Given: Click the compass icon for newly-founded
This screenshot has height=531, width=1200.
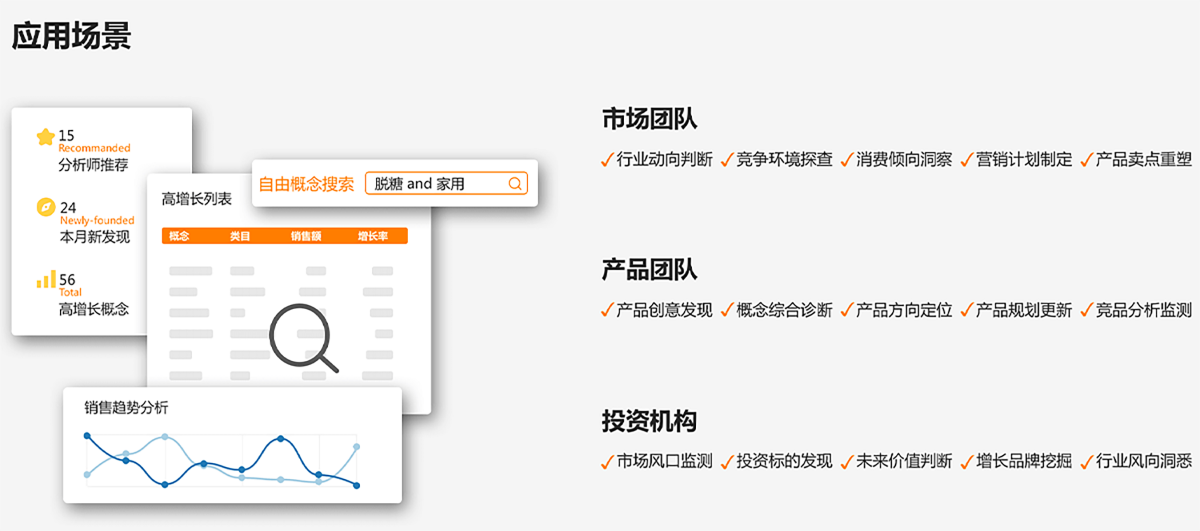Looking at the screenshot, I should [x=45, y=208].
